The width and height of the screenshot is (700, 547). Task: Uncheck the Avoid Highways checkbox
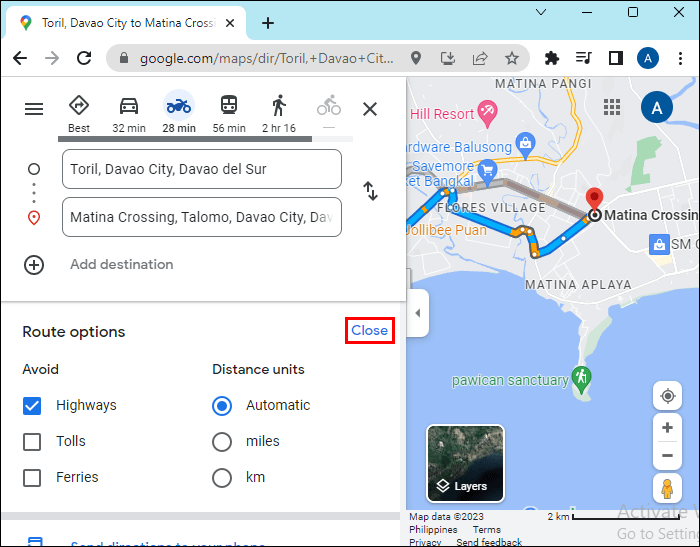click(x=32, y=406)
